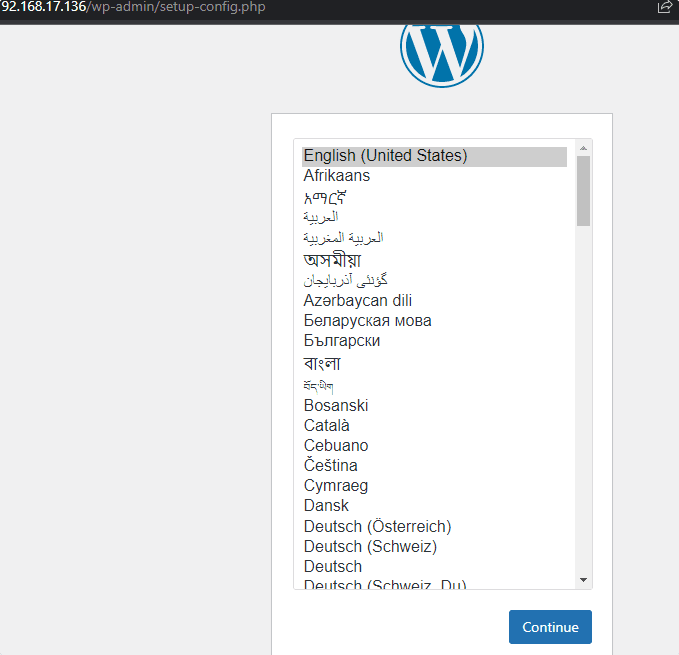This screenshot has width=679, height=655.
Task: Select Afrikaans from the language list
Action: coord(434,176)
